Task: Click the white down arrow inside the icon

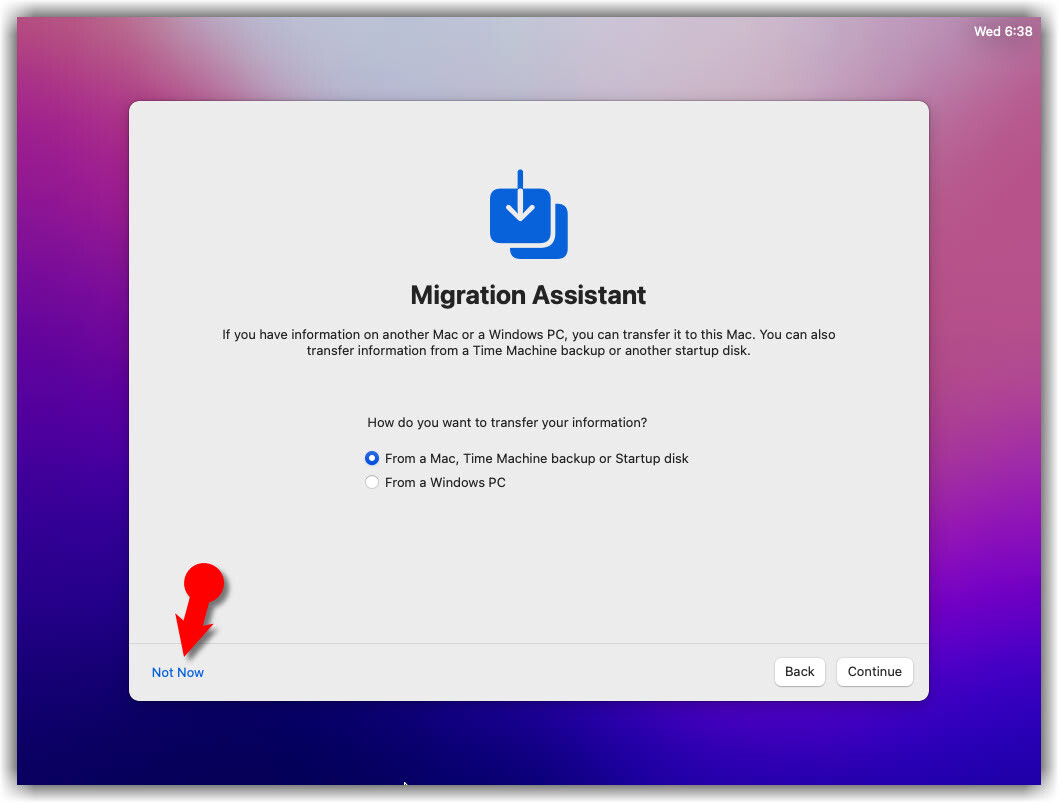Action: [x=520, y=200]
